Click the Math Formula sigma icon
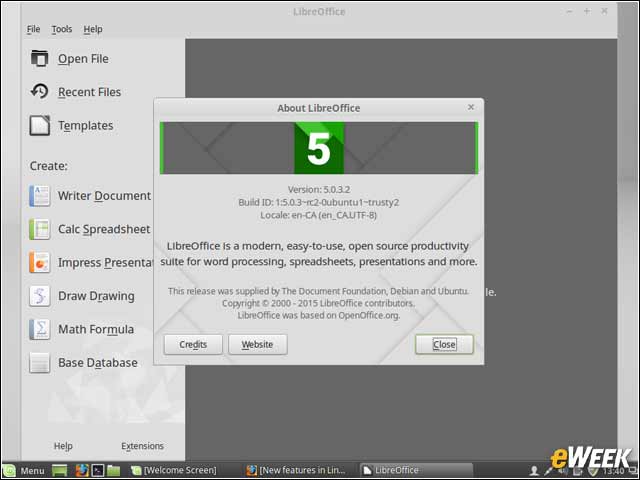 point(40,329)
